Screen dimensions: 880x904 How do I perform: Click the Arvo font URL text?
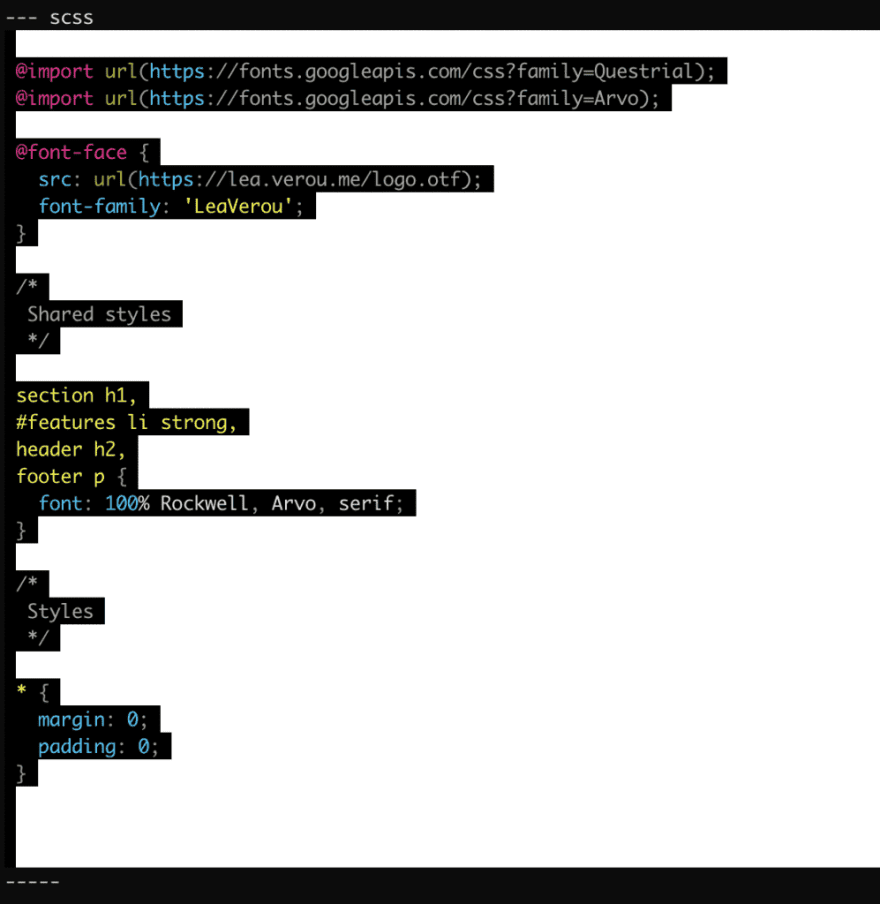pyautogui.click(x=393, y=98)
